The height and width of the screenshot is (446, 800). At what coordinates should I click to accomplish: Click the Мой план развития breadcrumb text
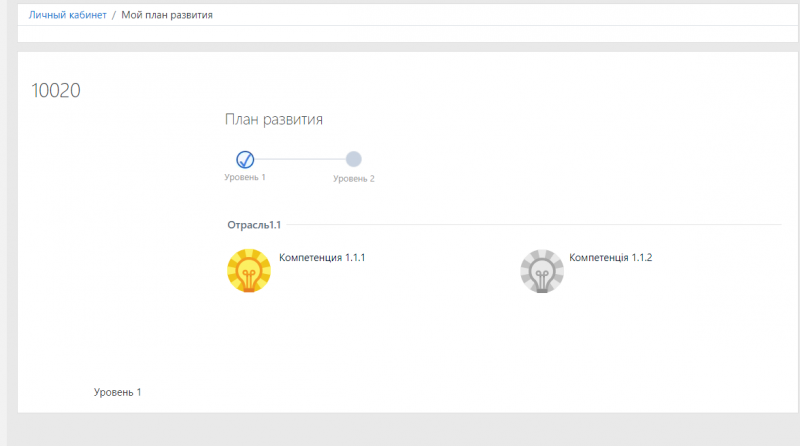[x=167, y=15]
